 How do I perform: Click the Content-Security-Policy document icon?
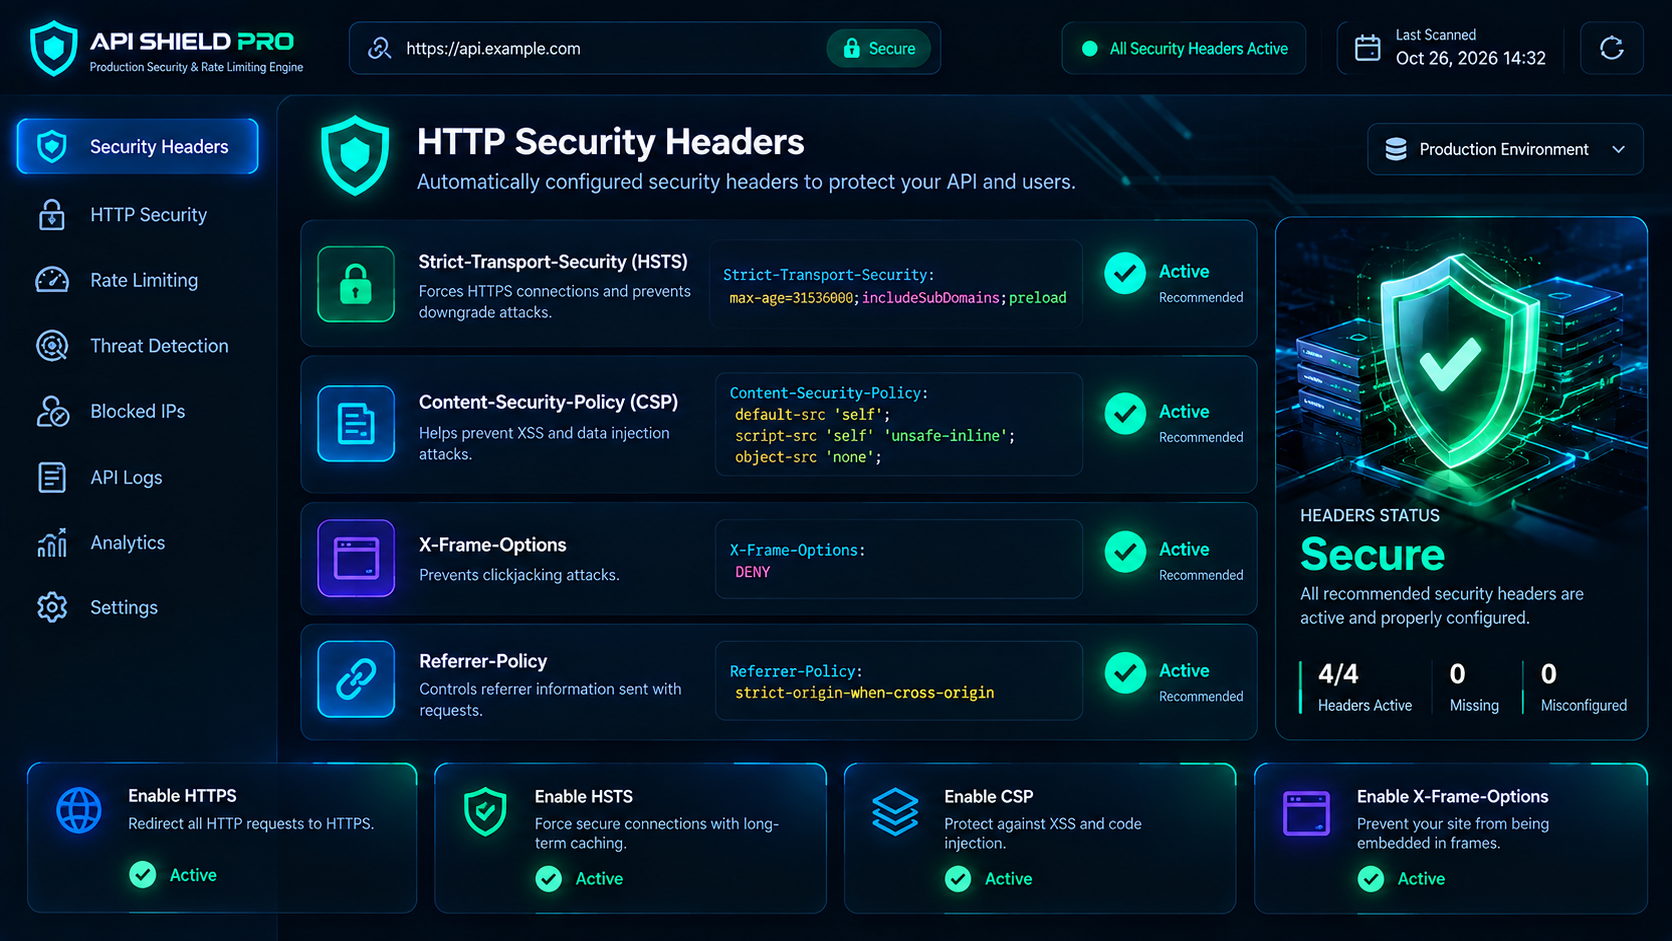356,423
